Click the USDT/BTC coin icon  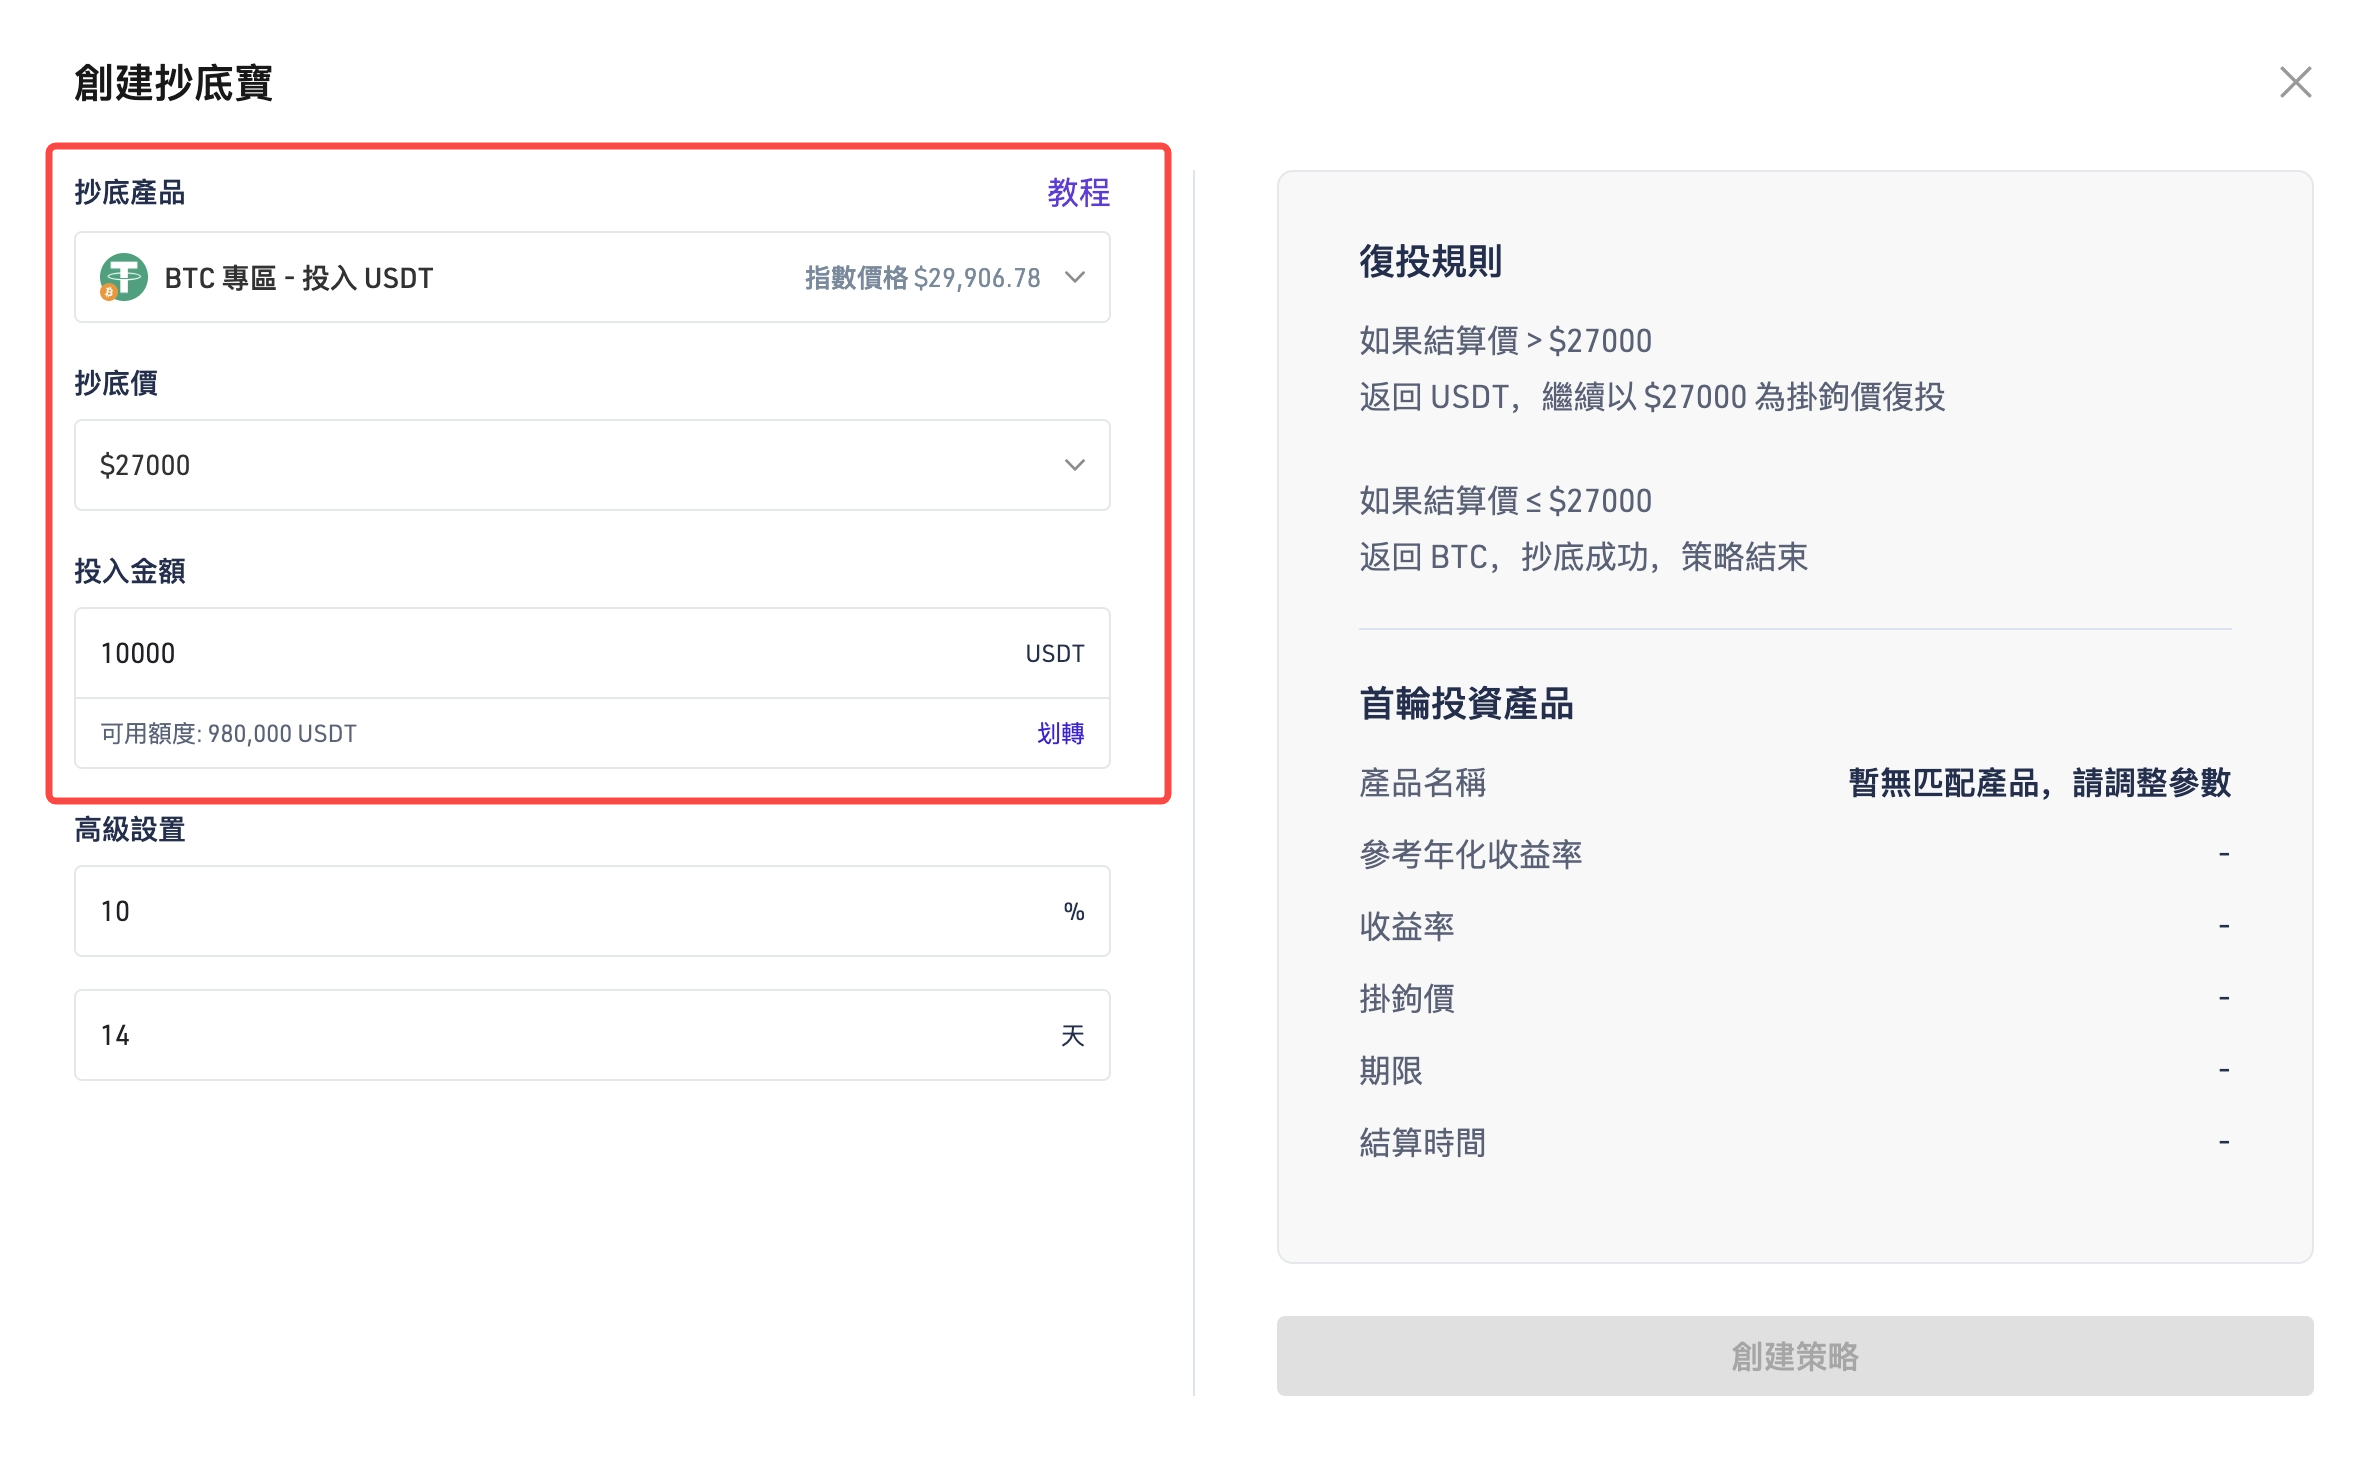[123, 277]
